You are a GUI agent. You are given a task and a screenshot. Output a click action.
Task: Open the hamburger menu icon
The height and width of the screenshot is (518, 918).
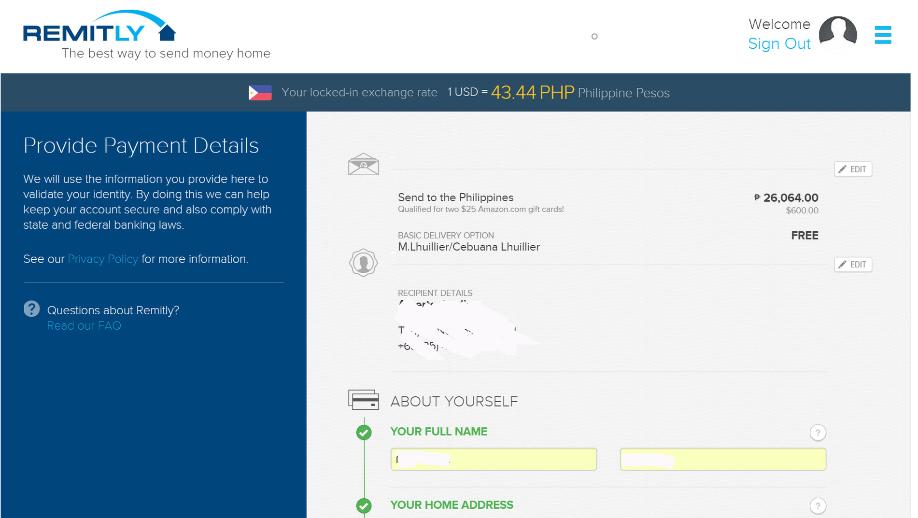point(882,35)
